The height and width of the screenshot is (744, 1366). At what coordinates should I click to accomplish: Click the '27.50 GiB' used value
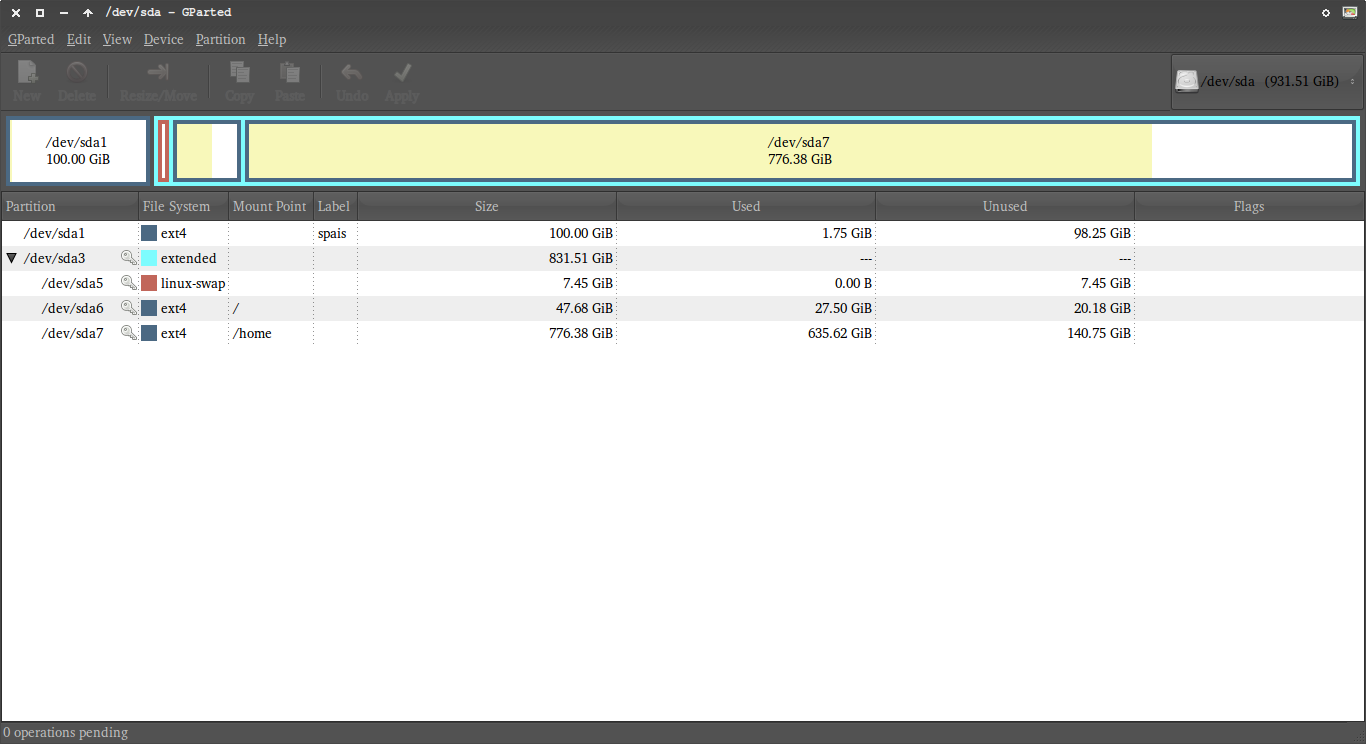click(842, 308)
